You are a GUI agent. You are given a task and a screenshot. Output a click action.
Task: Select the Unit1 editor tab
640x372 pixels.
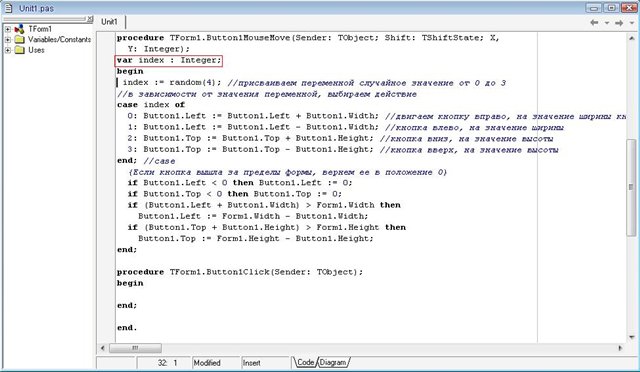[x=109, y=22]
